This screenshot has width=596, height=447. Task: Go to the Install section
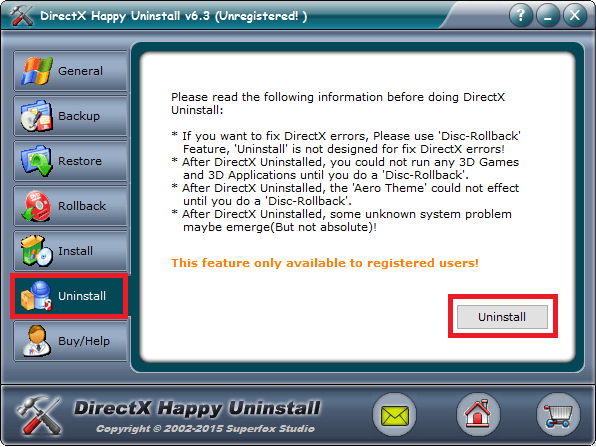coord(71,251)
